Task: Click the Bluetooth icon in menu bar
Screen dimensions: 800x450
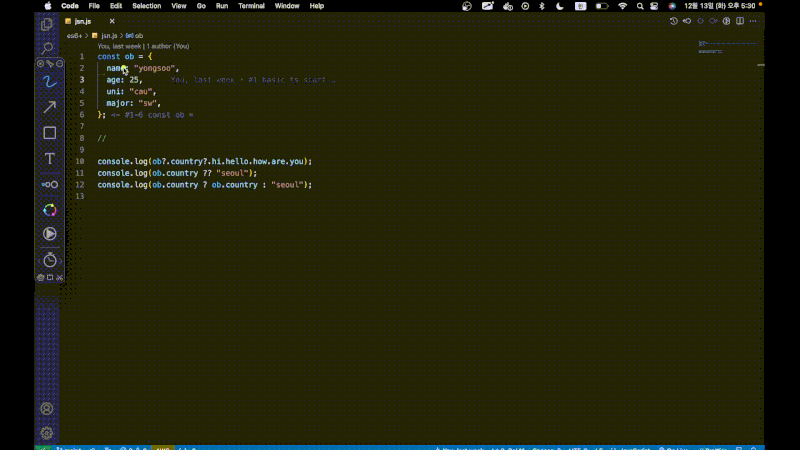Action: (x=542, y=6)
